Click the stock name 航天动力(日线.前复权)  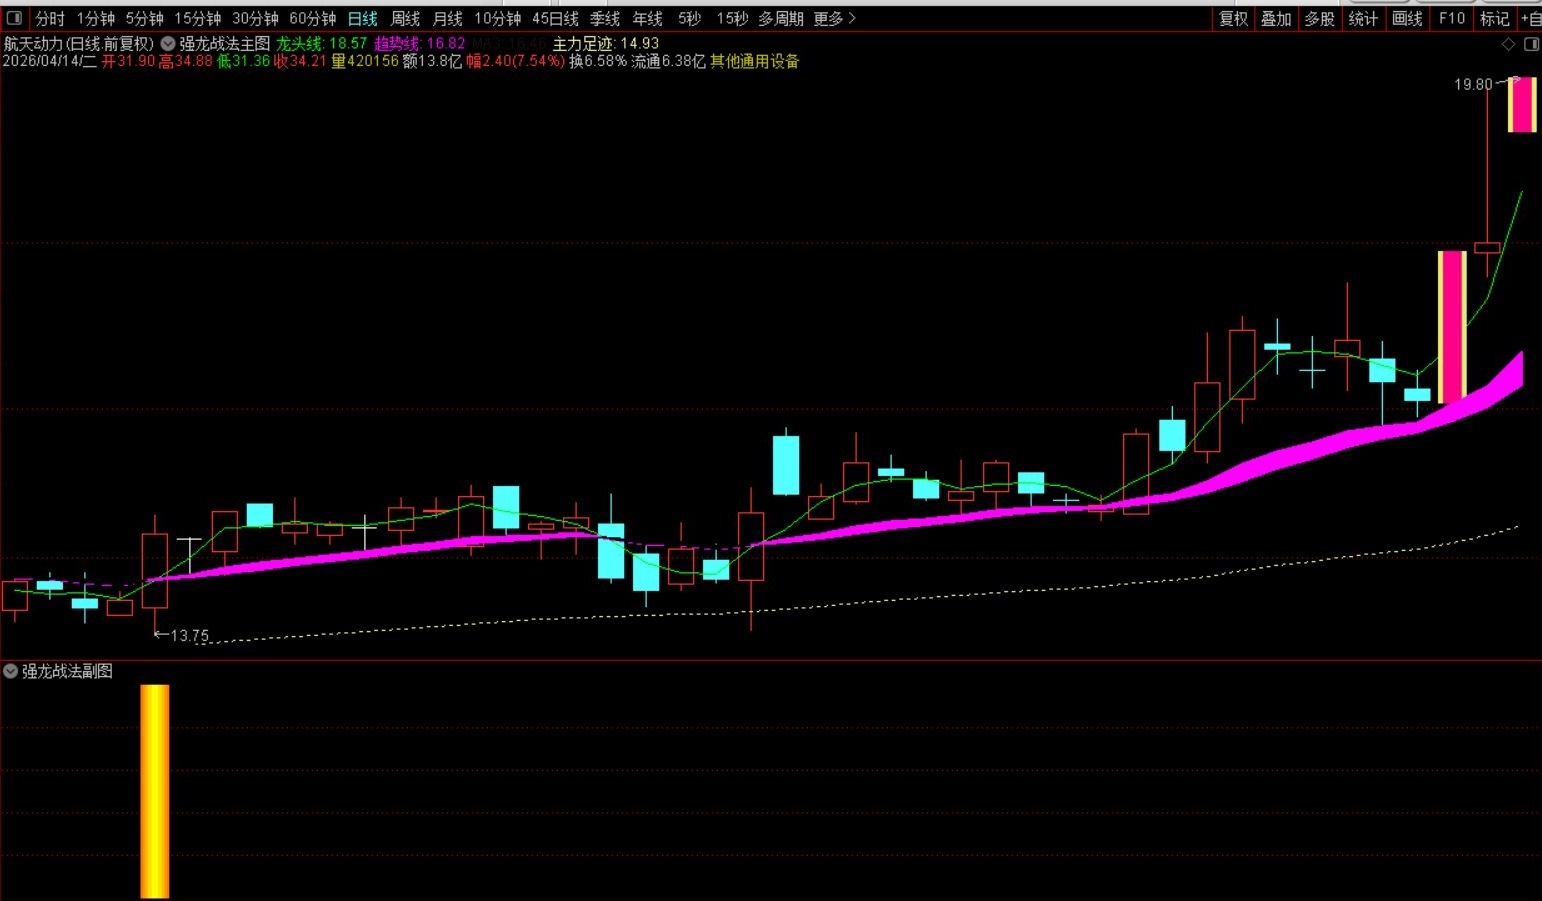point(79,44)
